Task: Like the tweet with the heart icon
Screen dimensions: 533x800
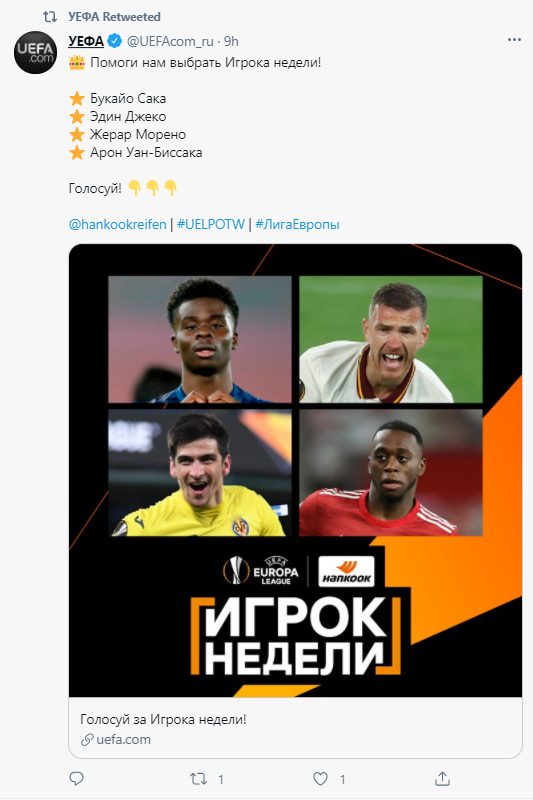Action: [320, 779]
